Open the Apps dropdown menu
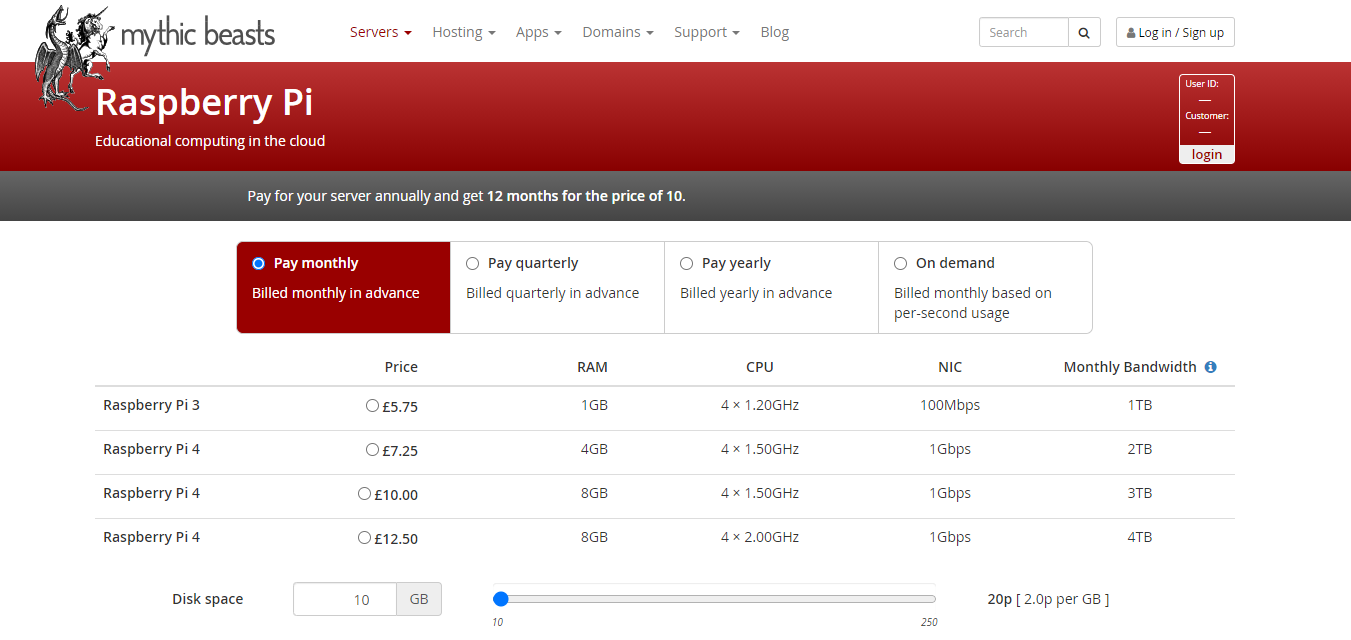 tap(539, 32)
